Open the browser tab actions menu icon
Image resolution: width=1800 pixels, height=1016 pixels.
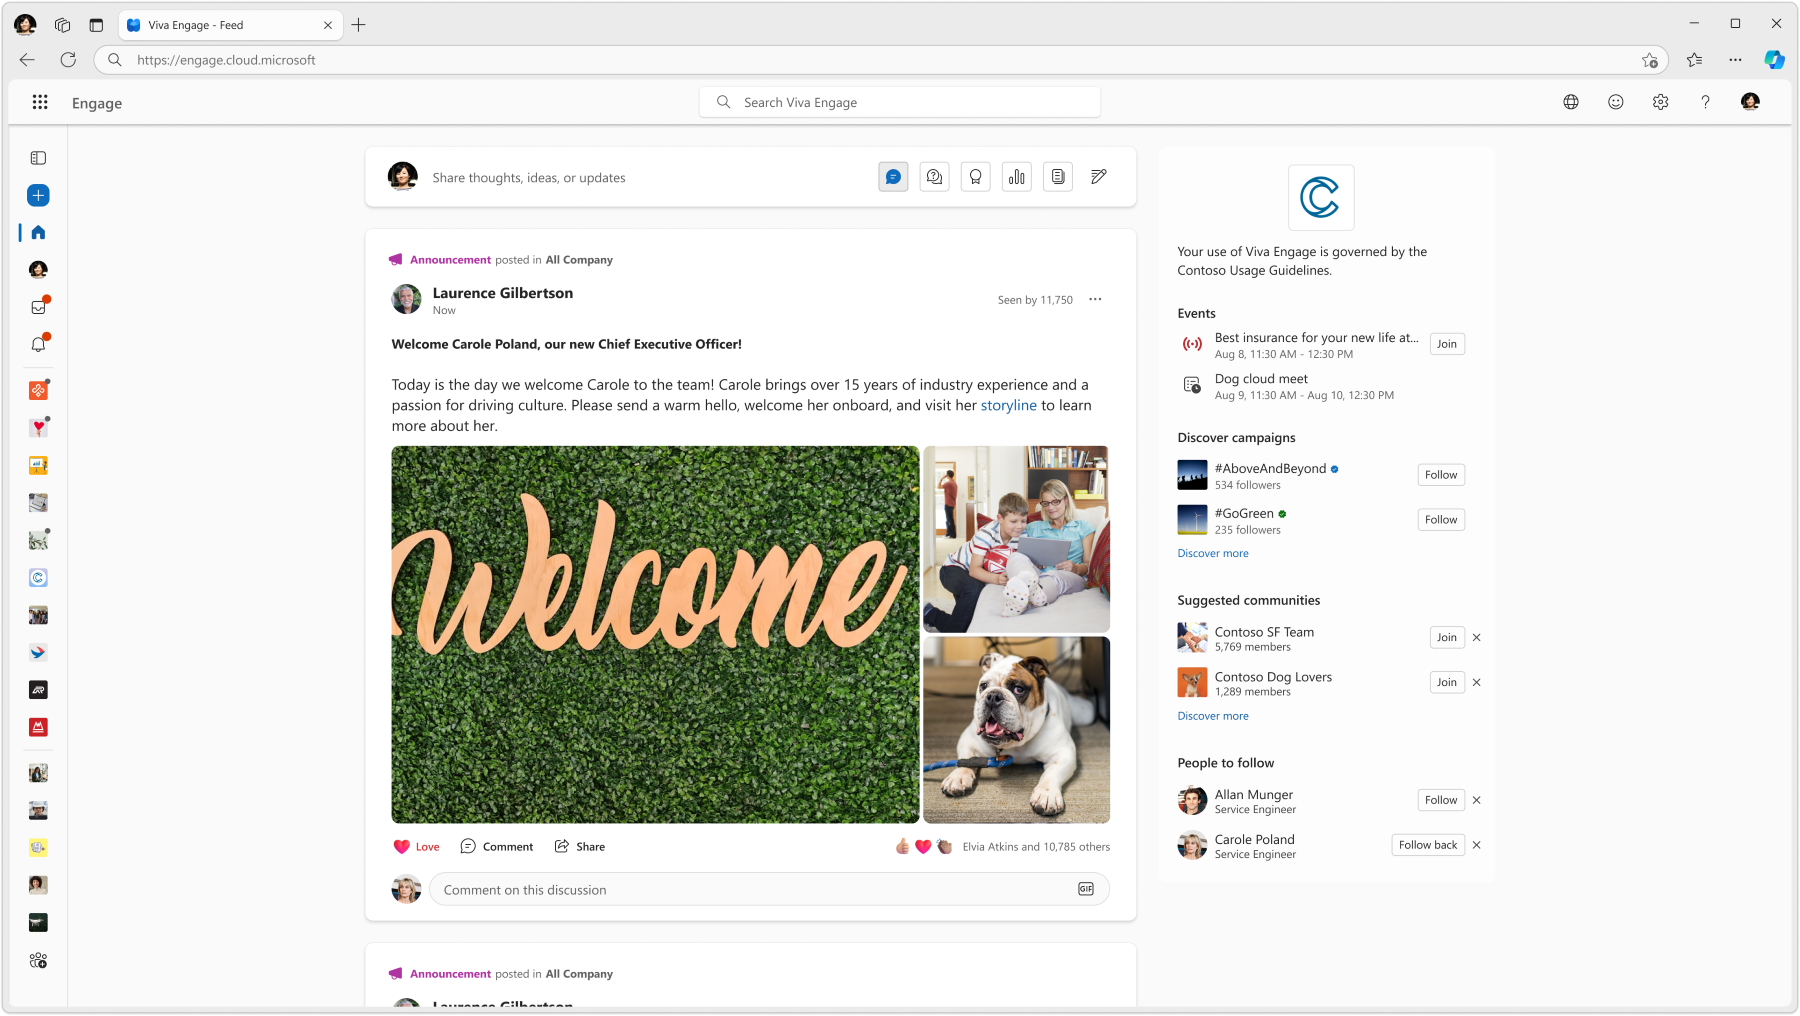pos(96,25)
